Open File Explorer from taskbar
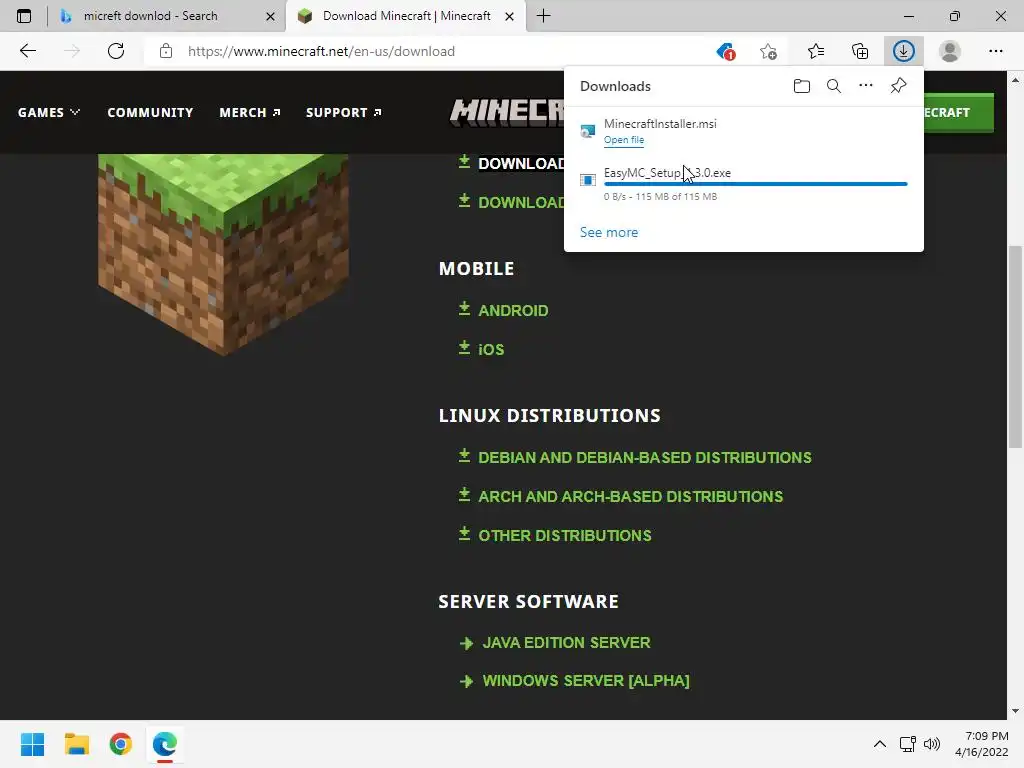 [x=76, y=744]
